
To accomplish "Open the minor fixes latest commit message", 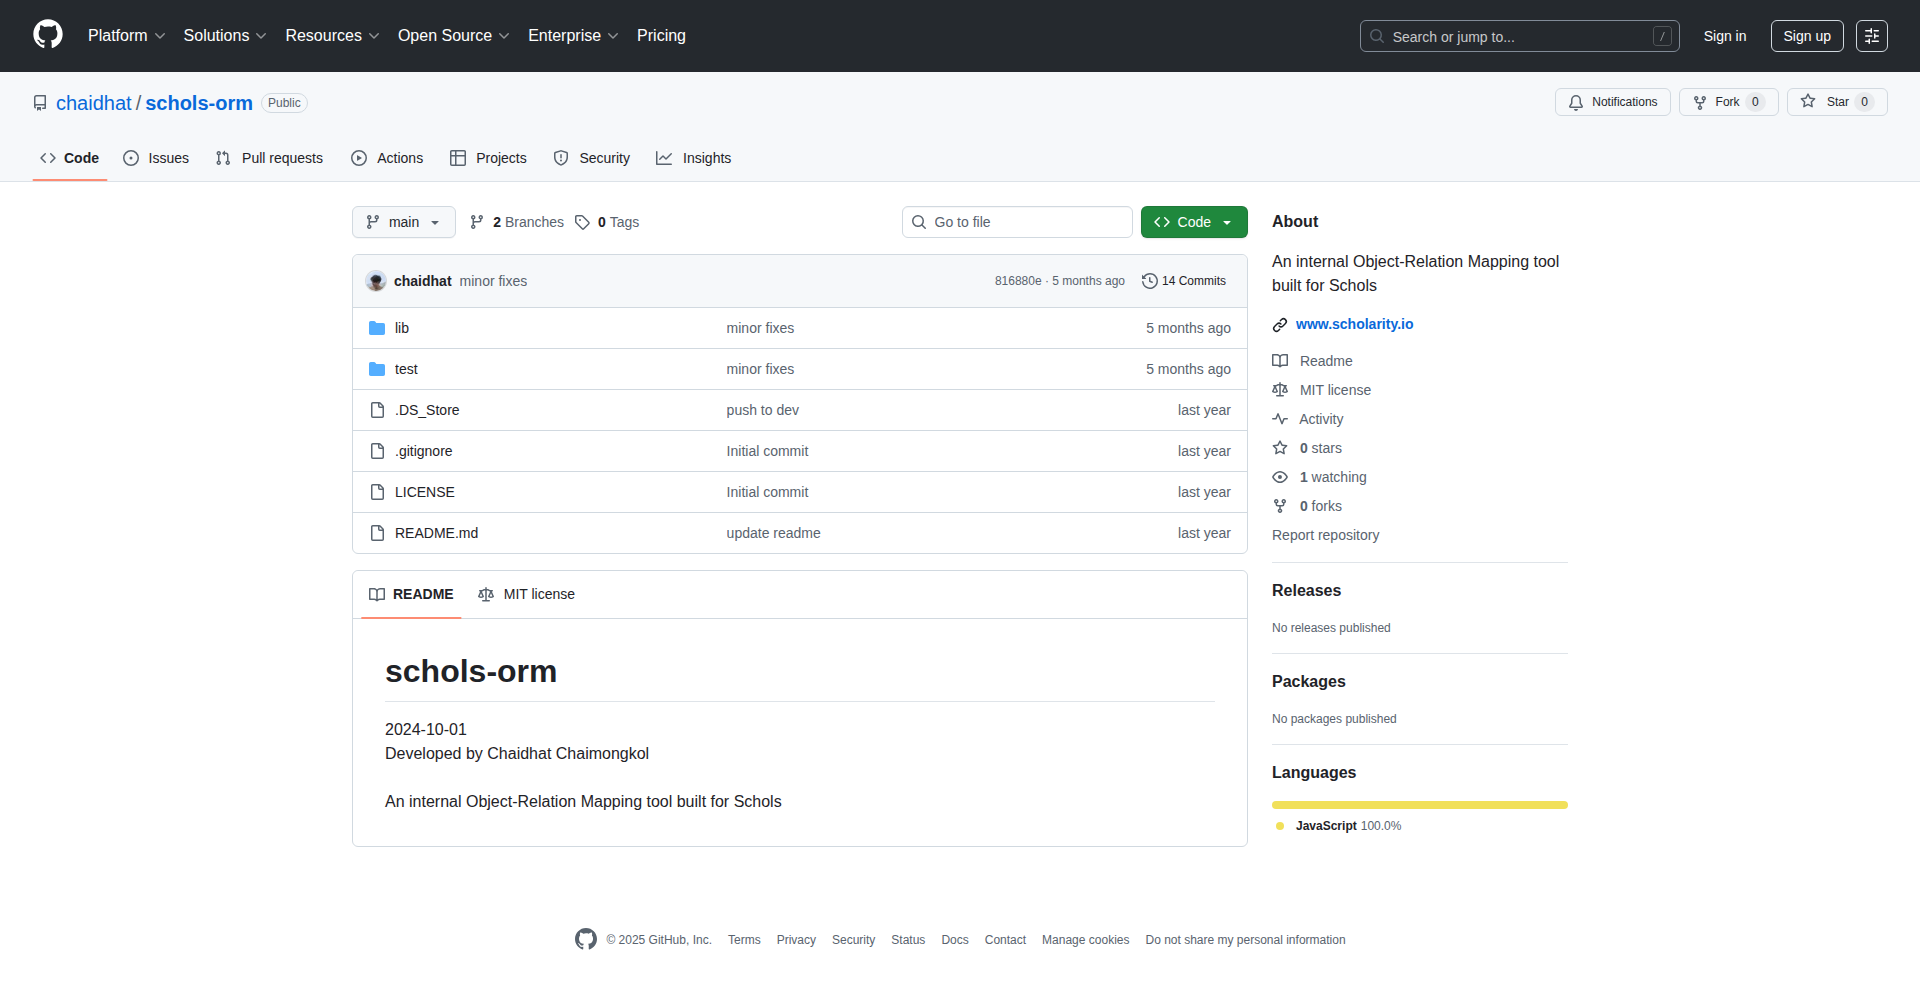I will pos(493,281).
